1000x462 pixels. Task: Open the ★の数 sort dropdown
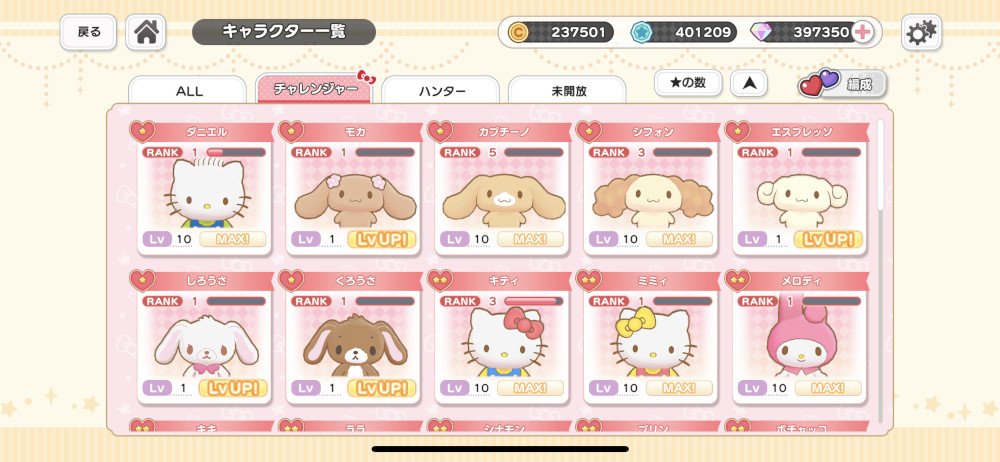point(688,82)
